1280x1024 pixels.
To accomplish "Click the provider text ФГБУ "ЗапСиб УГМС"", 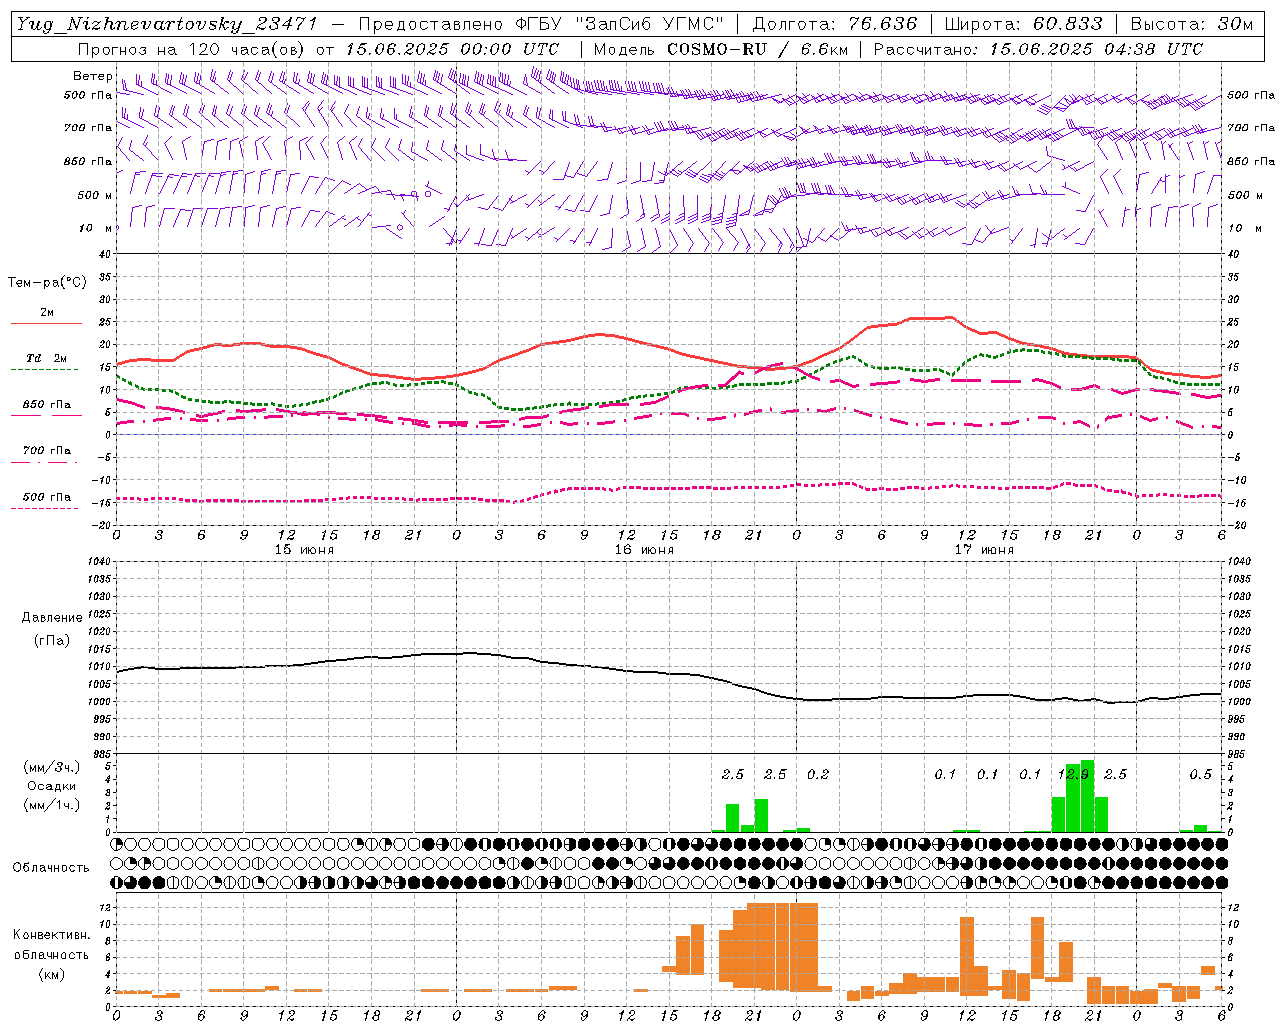I will [x=617, y=24].
